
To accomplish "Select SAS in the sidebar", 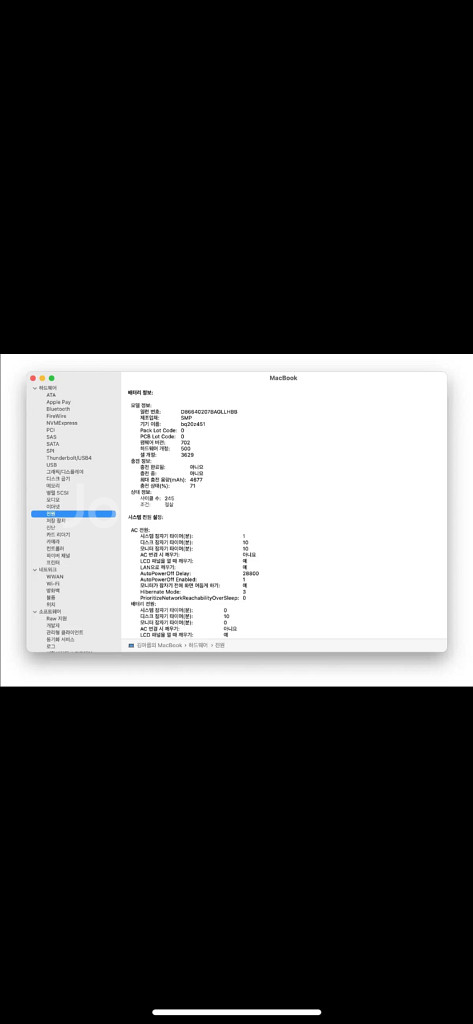I will click(x=51, y=437).
